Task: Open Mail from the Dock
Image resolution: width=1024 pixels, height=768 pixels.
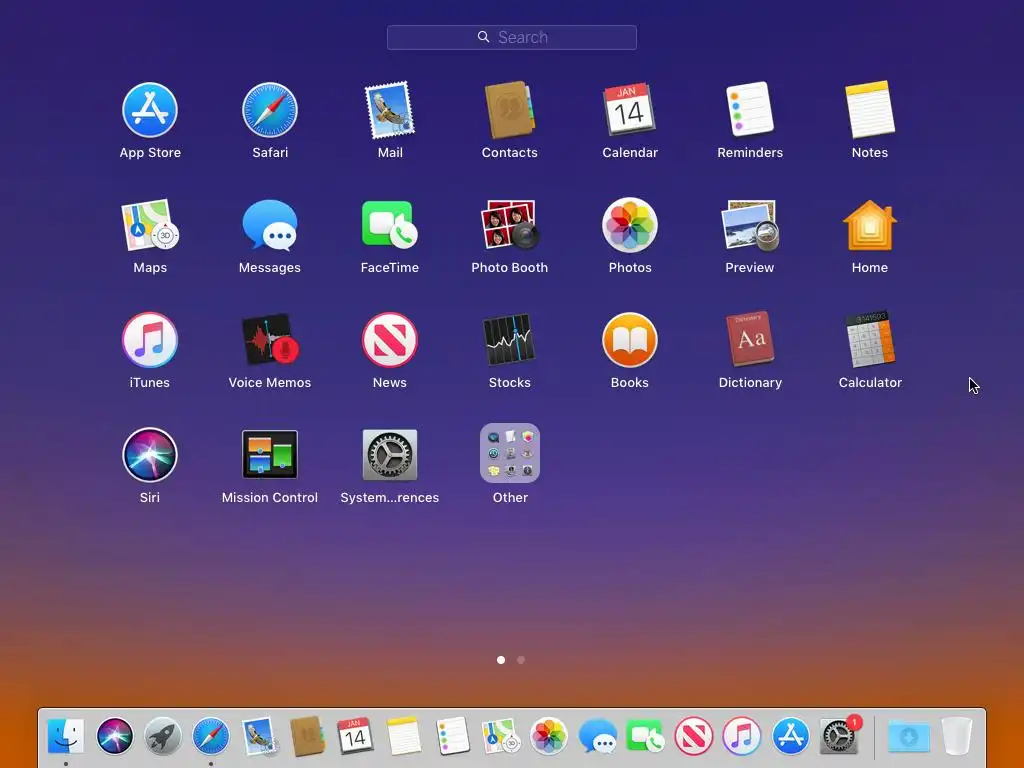Action: (x=259, y=736)
